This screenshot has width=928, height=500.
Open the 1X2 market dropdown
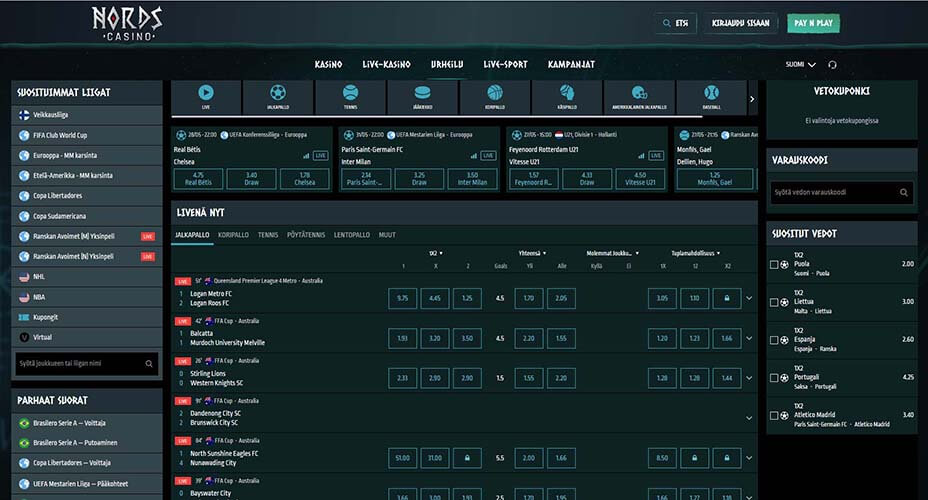click(436, 253)
